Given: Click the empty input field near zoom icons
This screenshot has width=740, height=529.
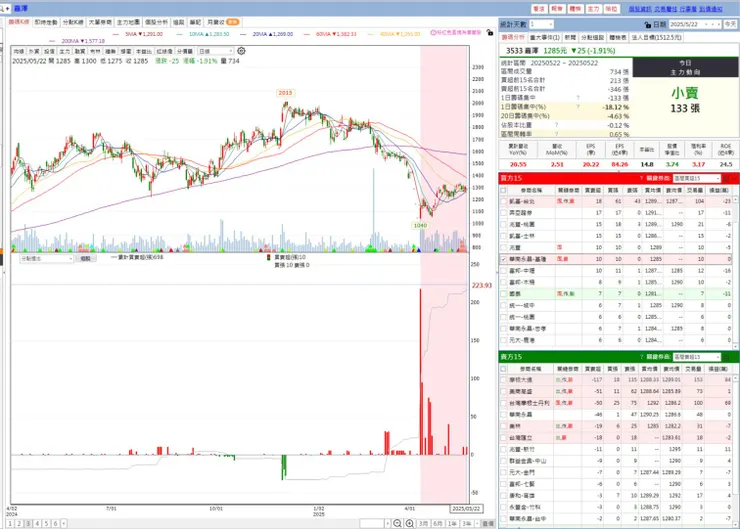Looking at the screenshot, I should coord(372,523).
